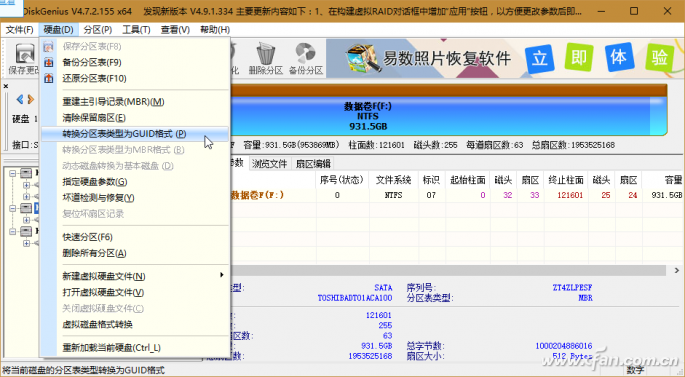Maximize the DiskGenius window
Screen dimensions: 685x377
[634, 11]
